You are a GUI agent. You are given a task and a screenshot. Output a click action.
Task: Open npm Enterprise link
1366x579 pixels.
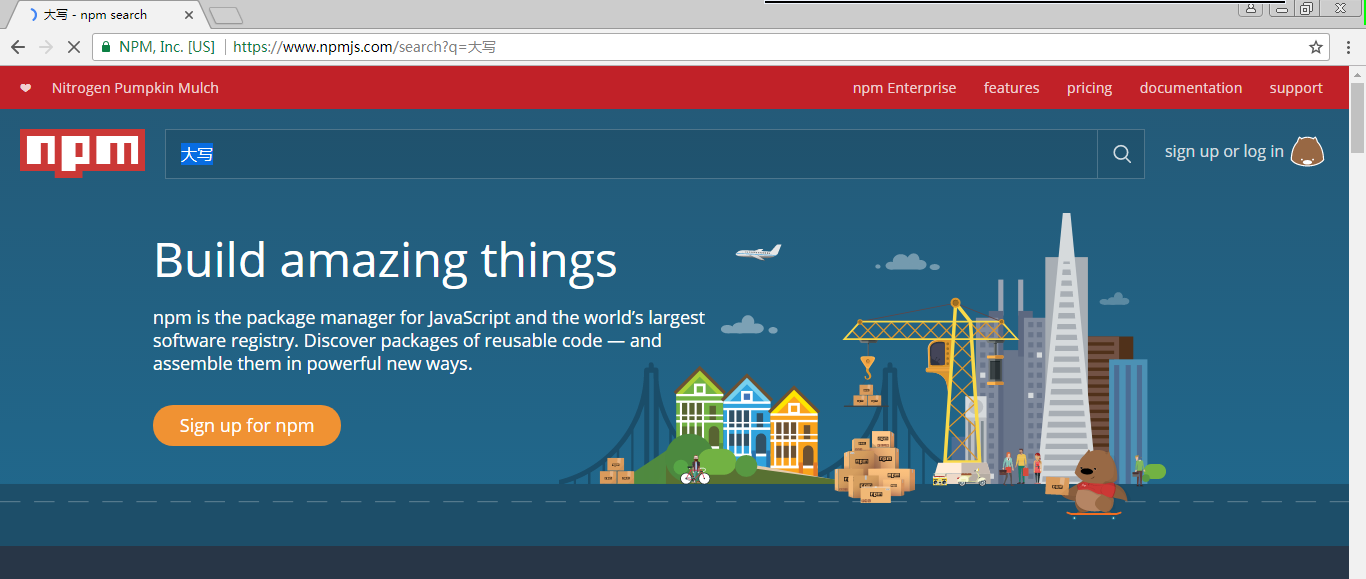(904, 88)
